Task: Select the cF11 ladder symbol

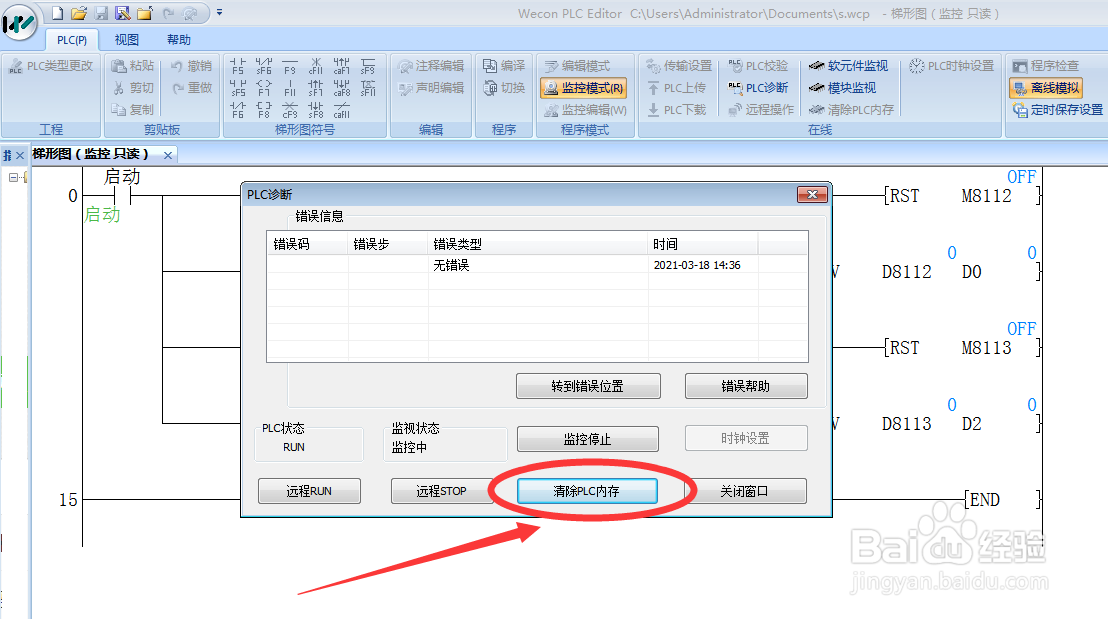Action: tap(316, 66)
